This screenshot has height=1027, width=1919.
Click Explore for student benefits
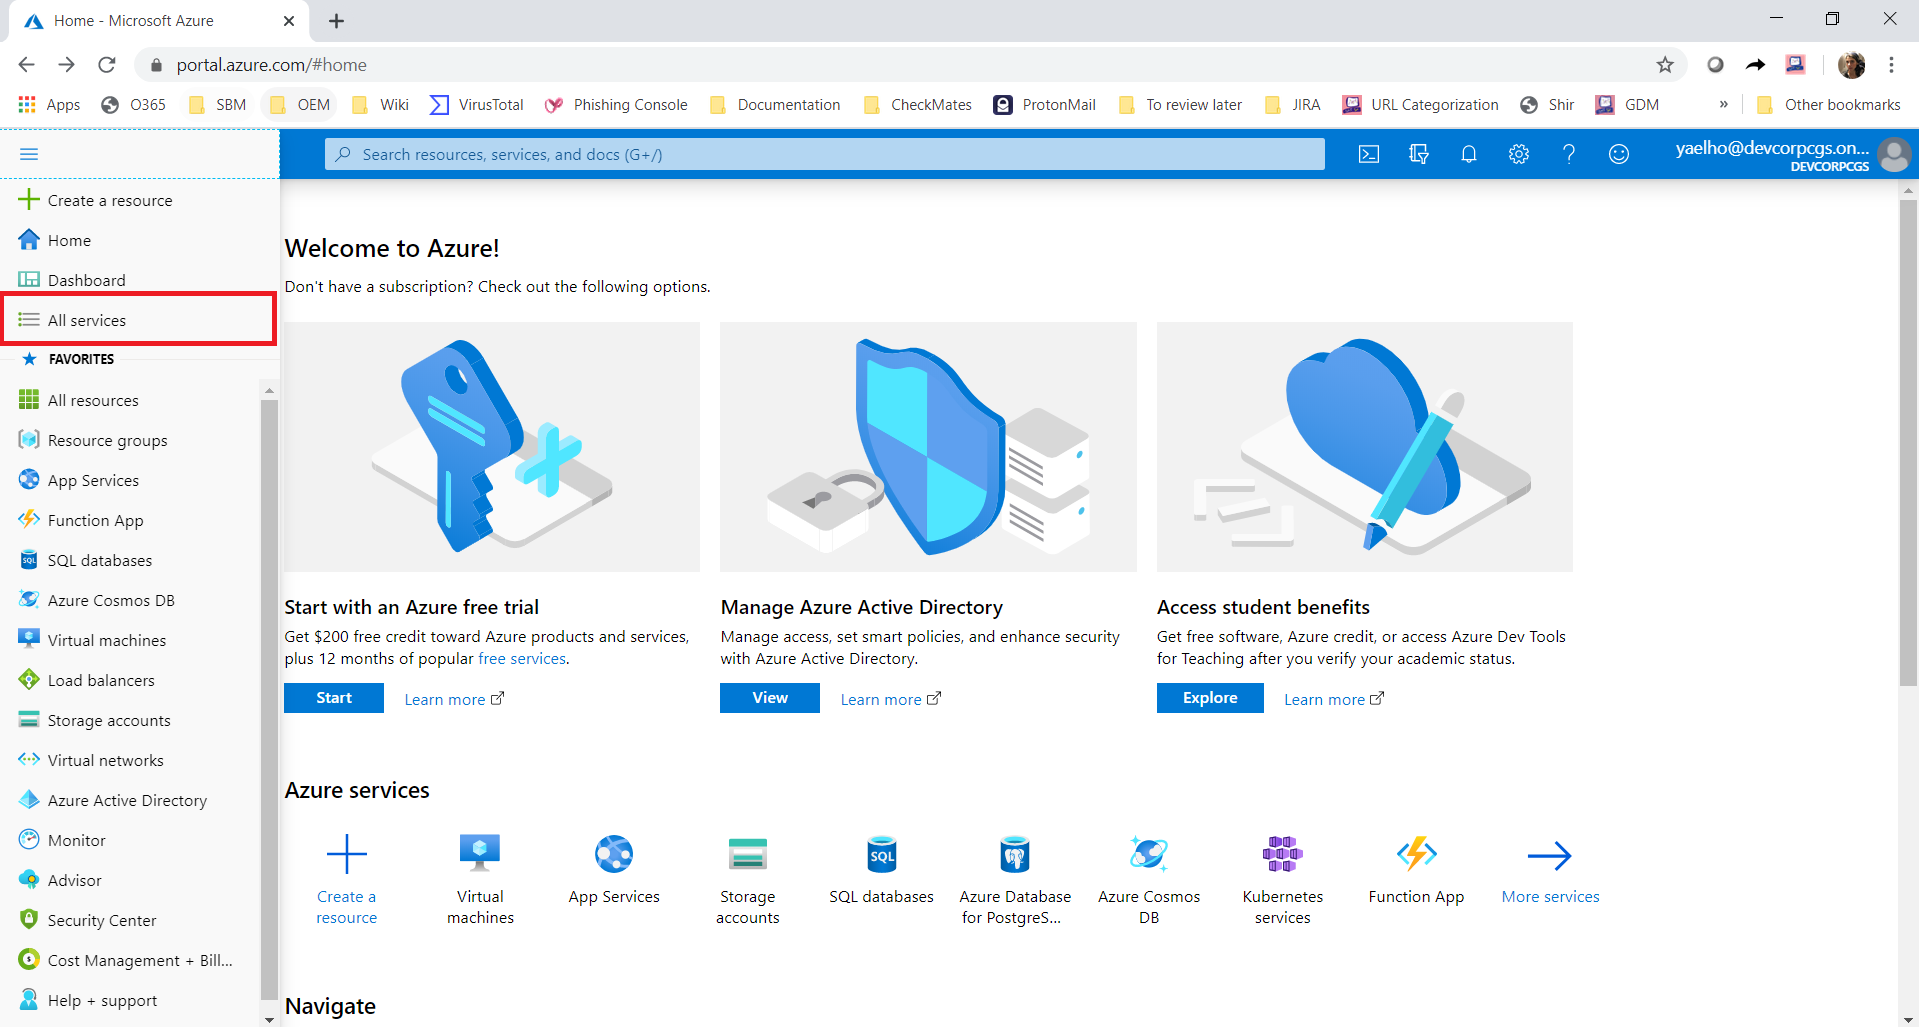pos(1210,698)
